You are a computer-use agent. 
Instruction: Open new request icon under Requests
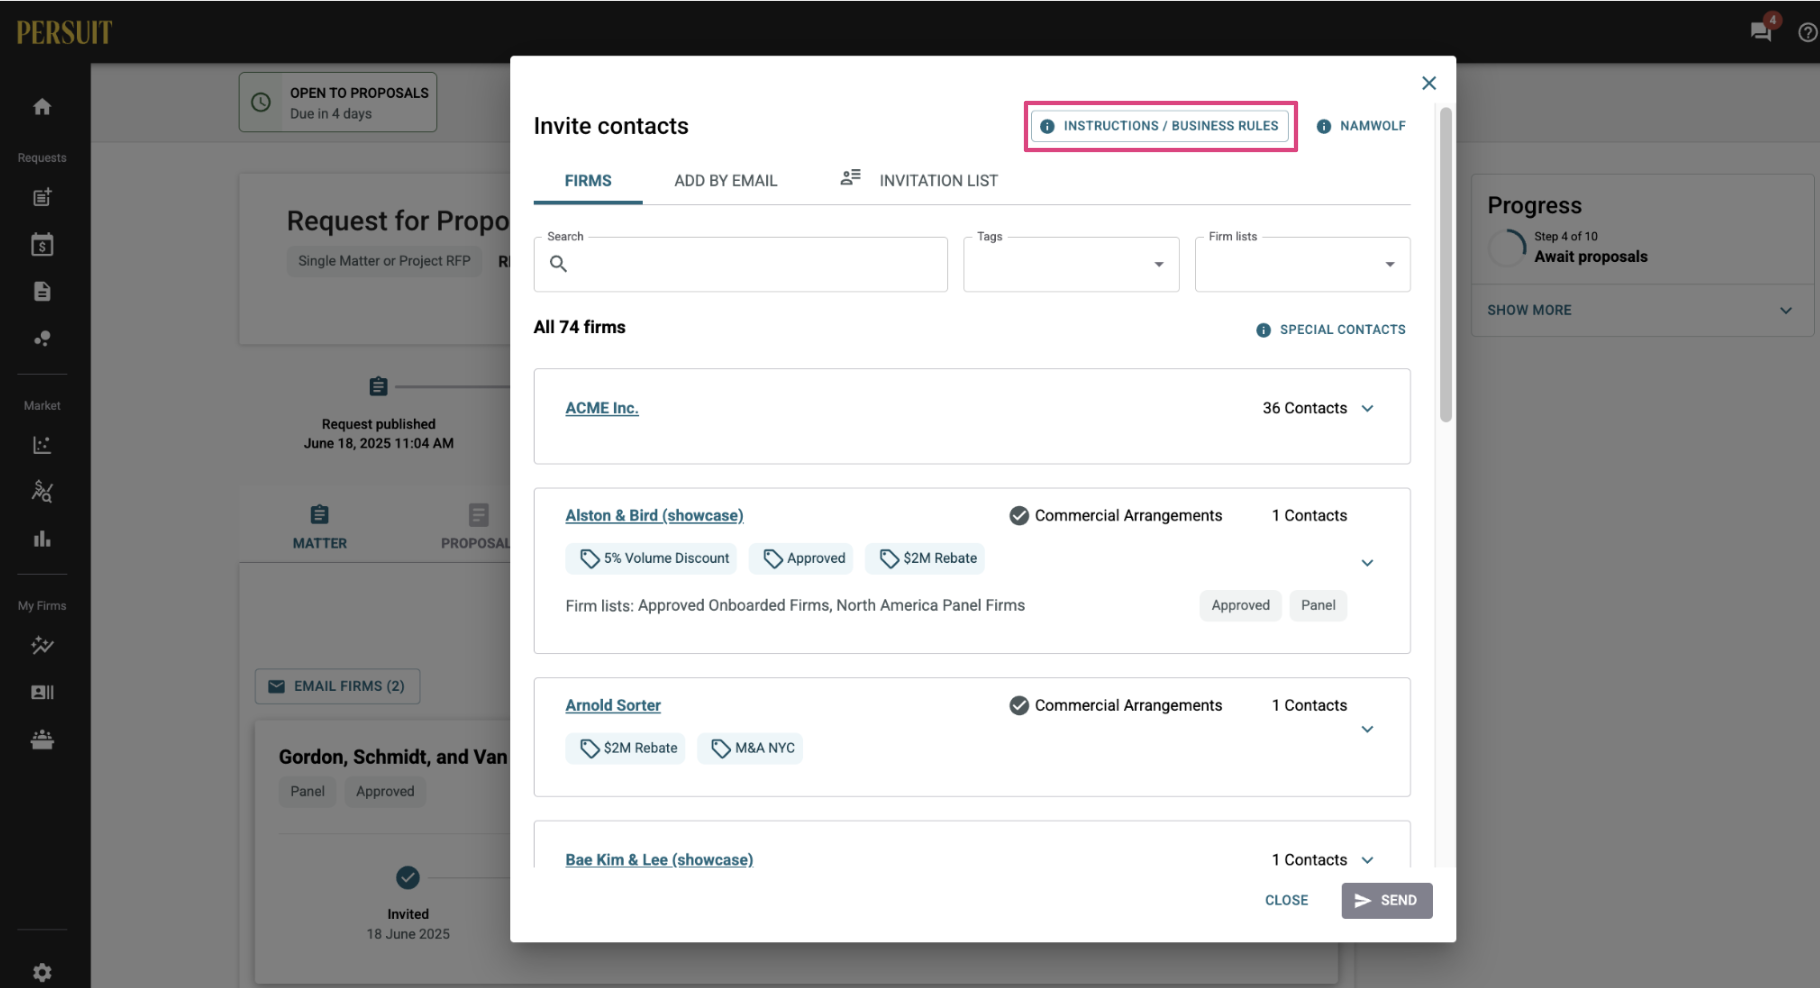coord(42,198)
